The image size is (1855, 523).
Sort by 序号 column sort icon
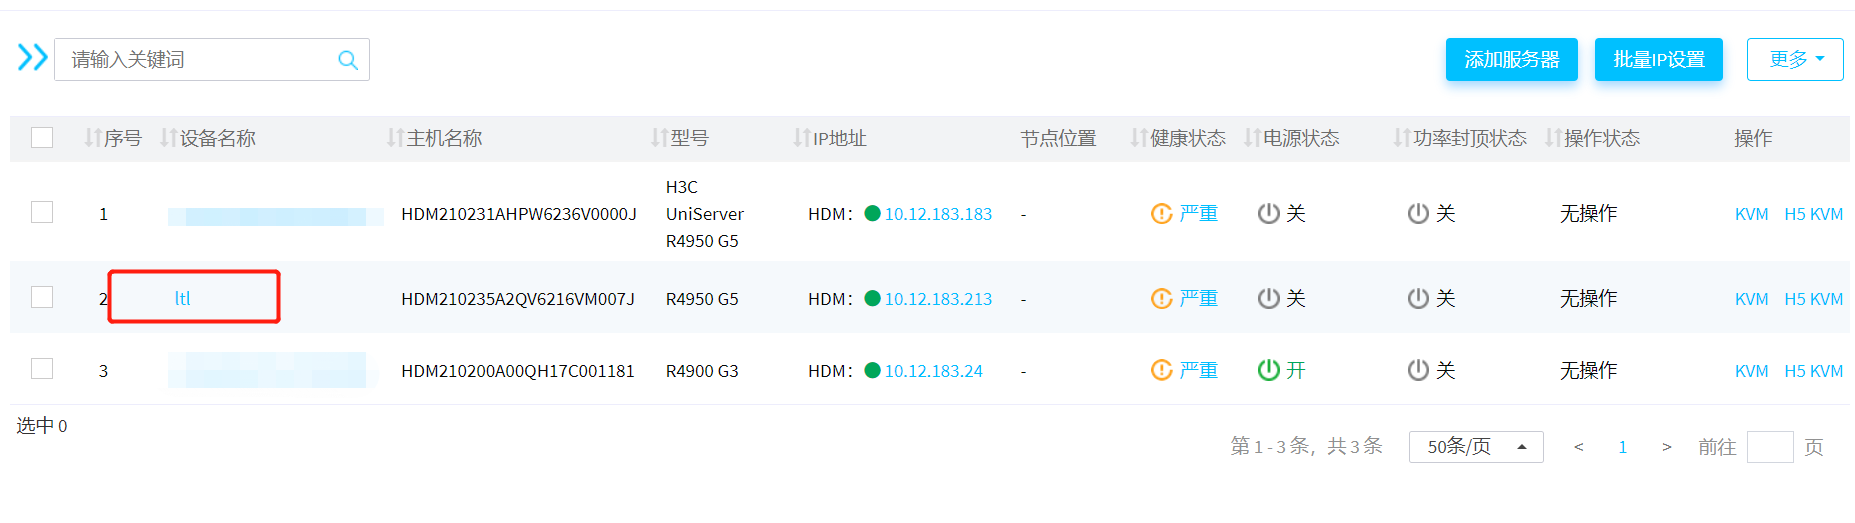pyautogui.click(x=92, y=138)
